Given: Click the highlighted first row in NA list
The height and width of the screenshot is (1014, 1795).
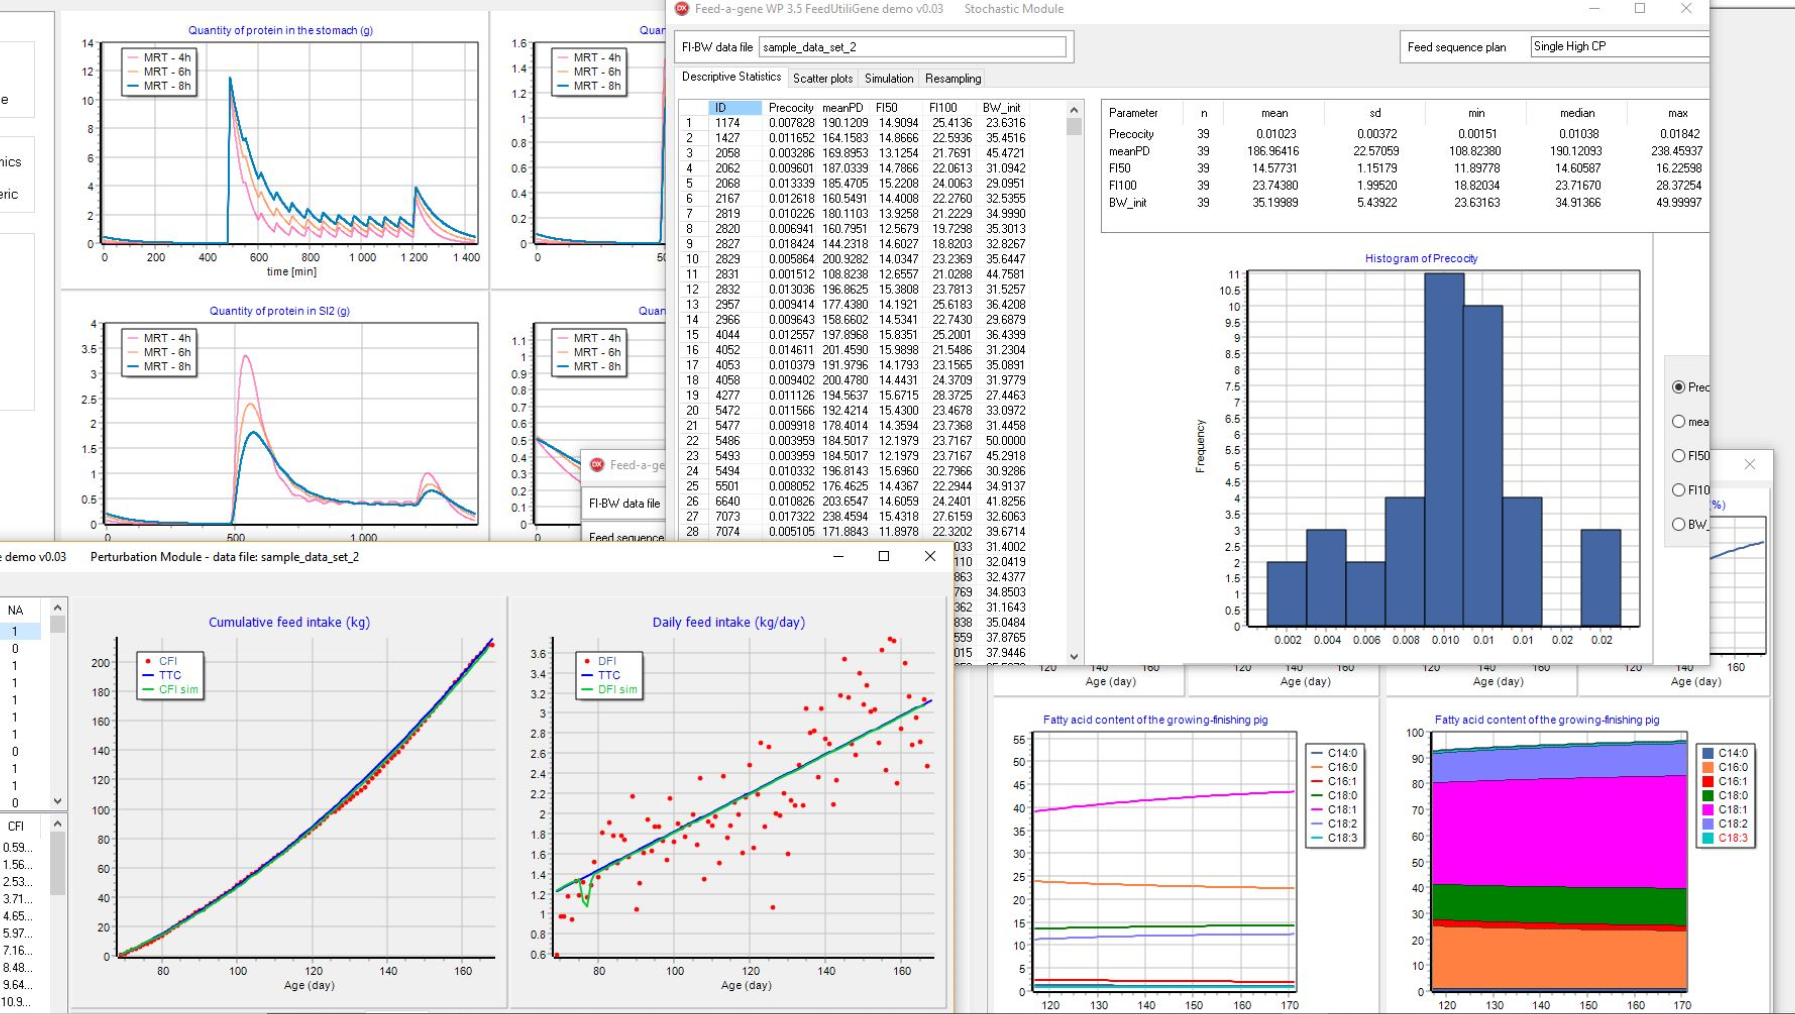Looking at the screenshot, I should [x=20, y=631].
